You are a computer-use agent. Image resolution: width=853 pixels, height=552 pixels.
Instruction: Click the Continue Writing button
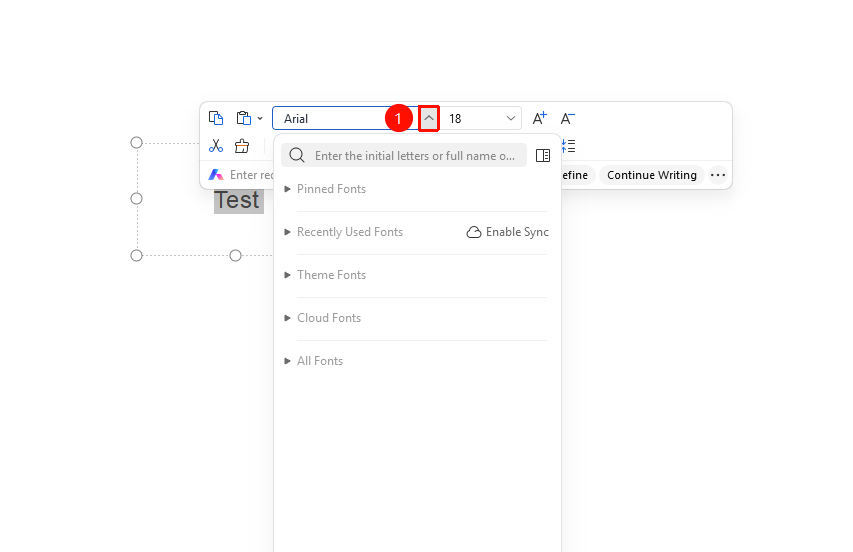[x=652, y=175]
